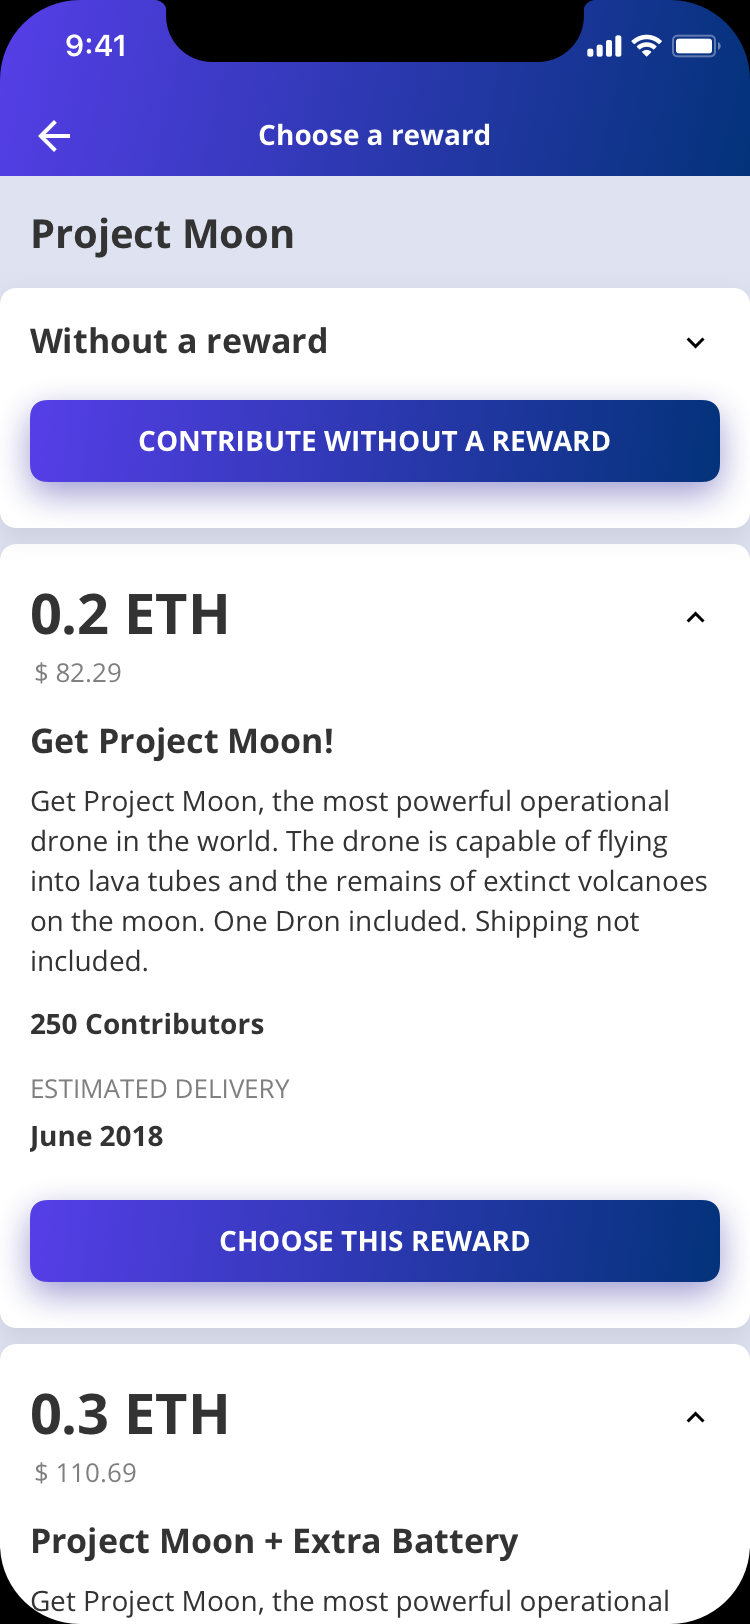Open the 'Get Project Moon!' reward title

[182, 741]
